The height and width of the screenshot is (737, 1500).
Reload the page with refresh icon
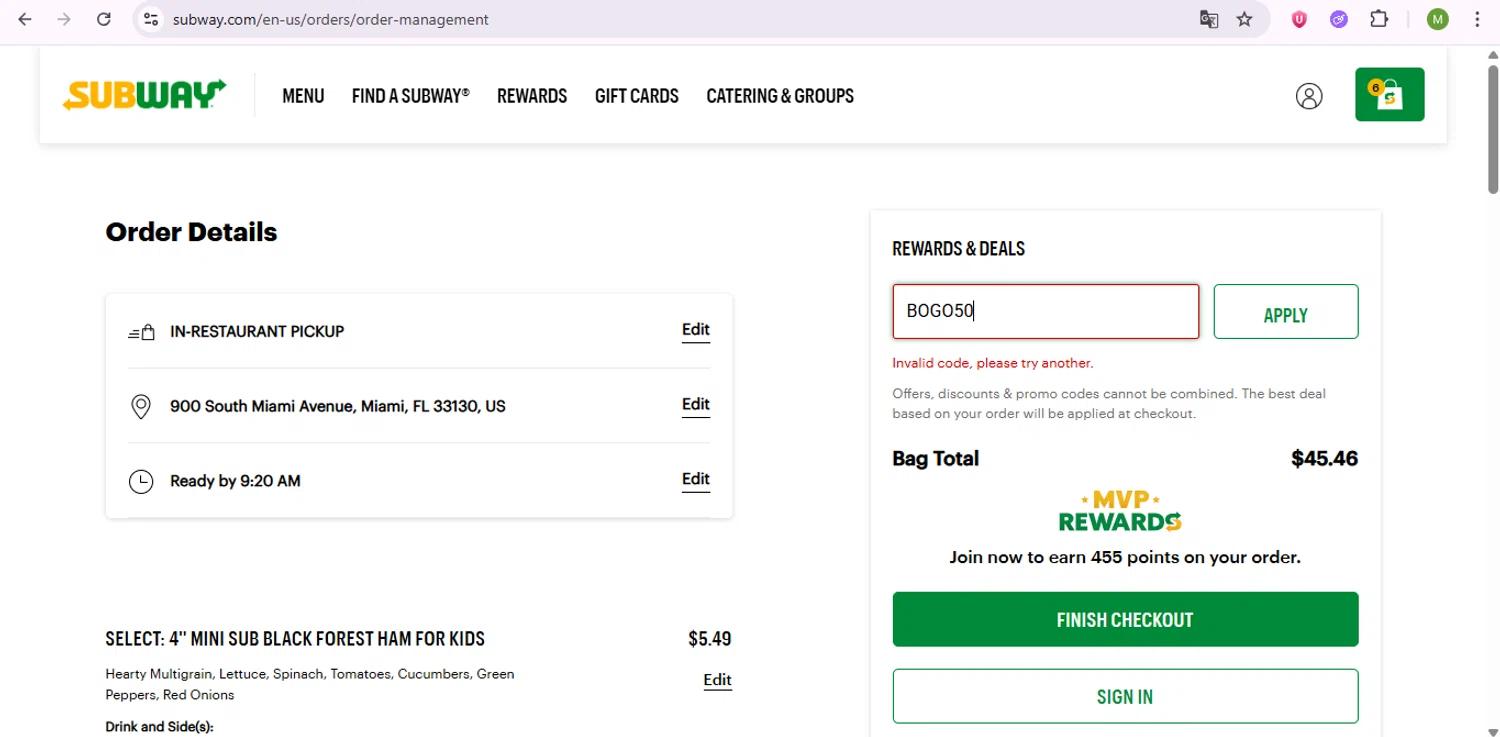pos(103,19)
